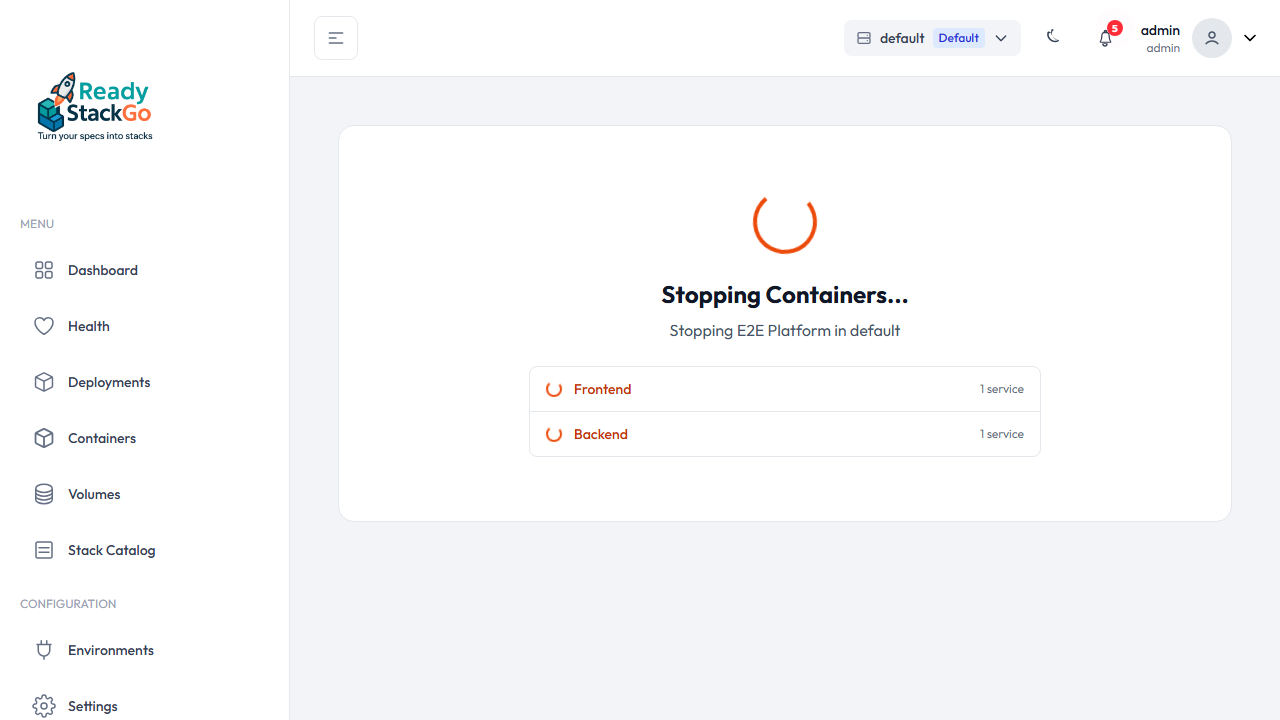Click the Settings gear icon
The image size is (1280, 720).
[44, 706]
